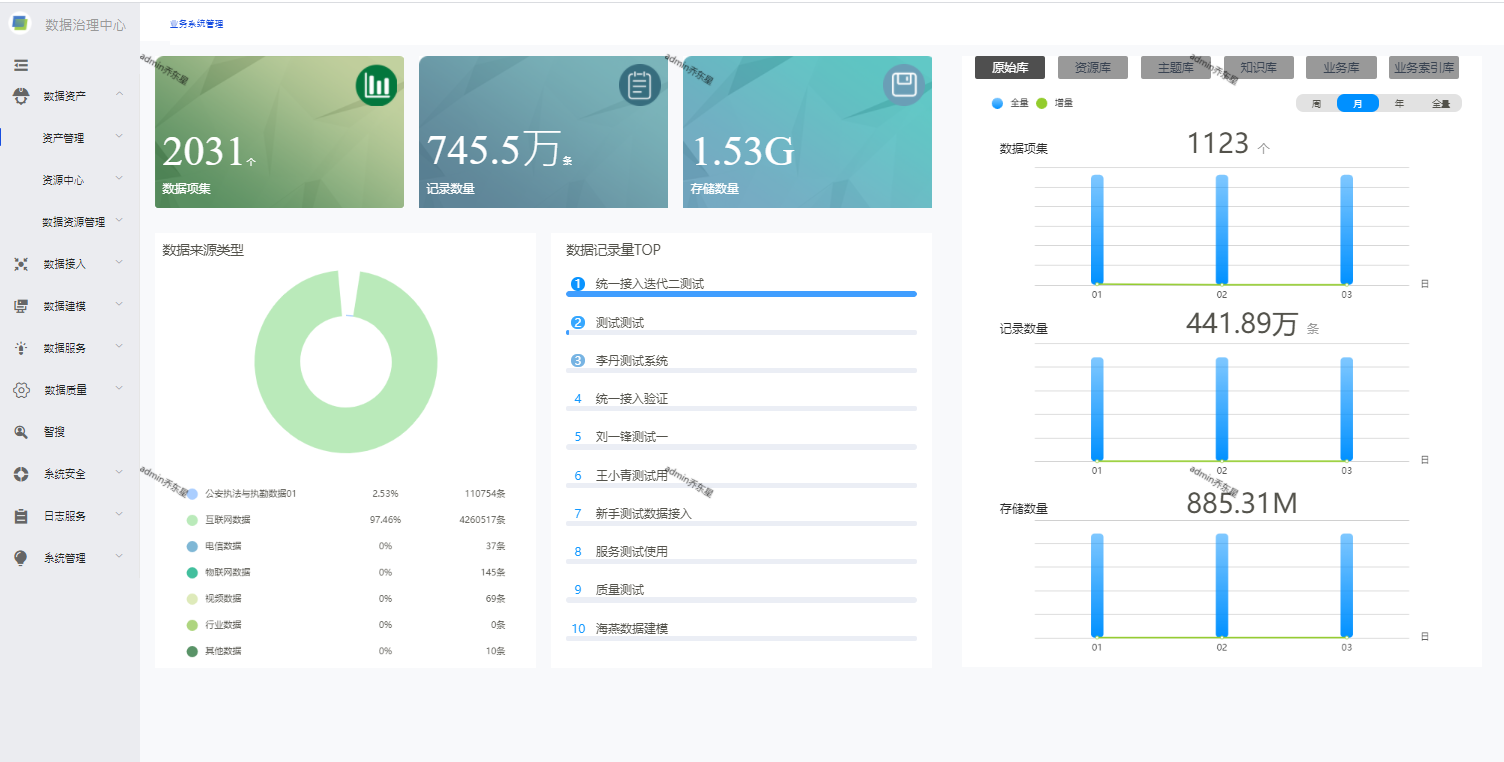
Task: Switch to the 原始库 tab
Action: [1010, 68]
